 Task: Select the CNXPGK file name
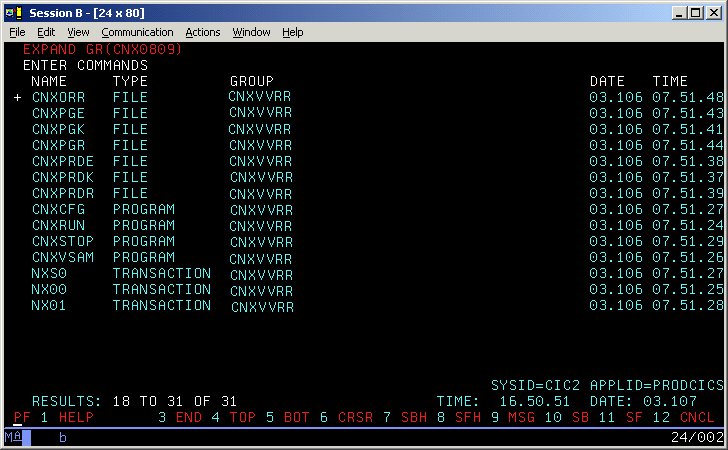[58, 129]
